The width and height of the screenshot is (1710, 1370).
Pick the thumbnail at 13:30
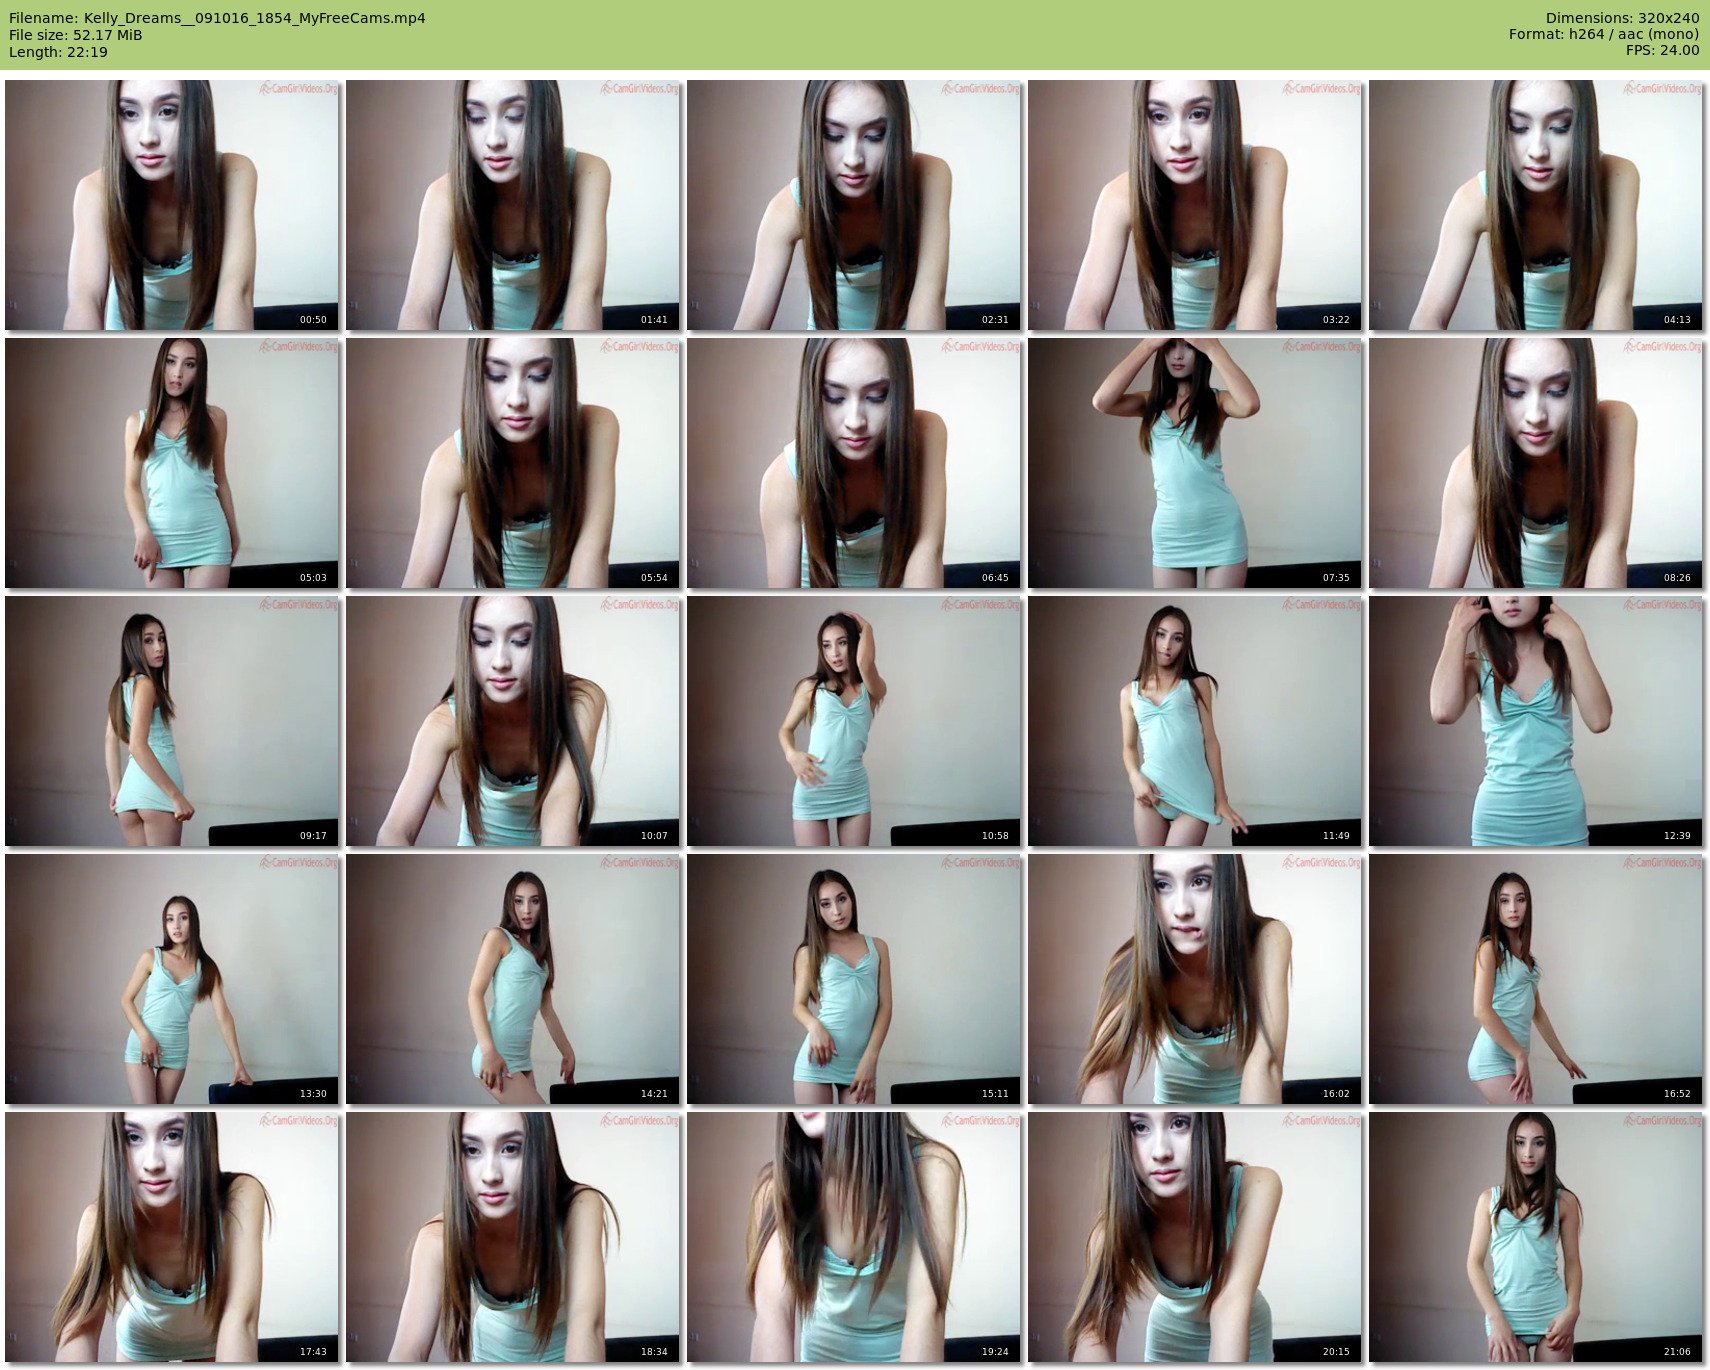click(x=172, y=979)
